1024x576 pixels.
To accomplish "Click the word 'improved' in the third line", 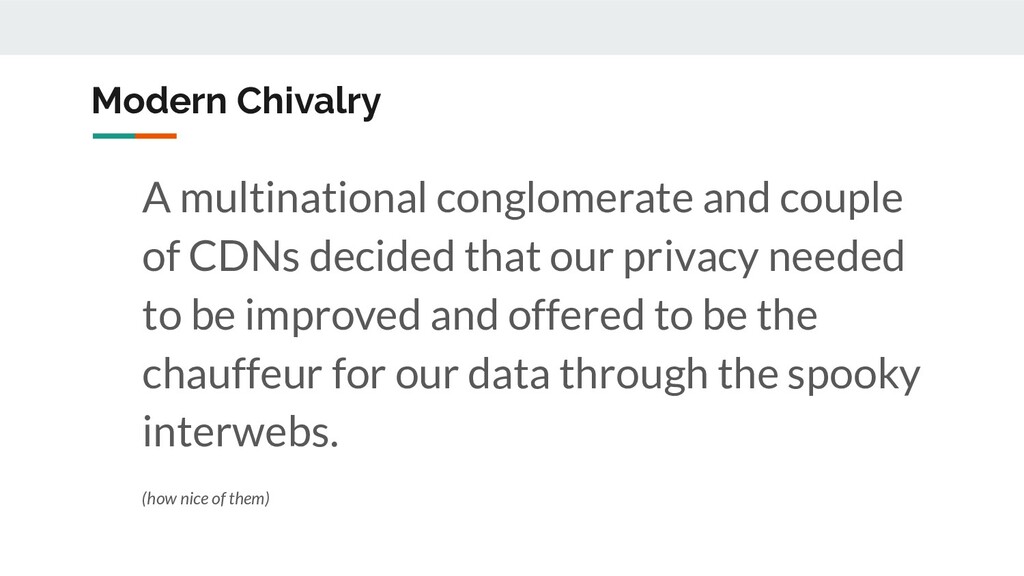I will click(x=333, y=317).
